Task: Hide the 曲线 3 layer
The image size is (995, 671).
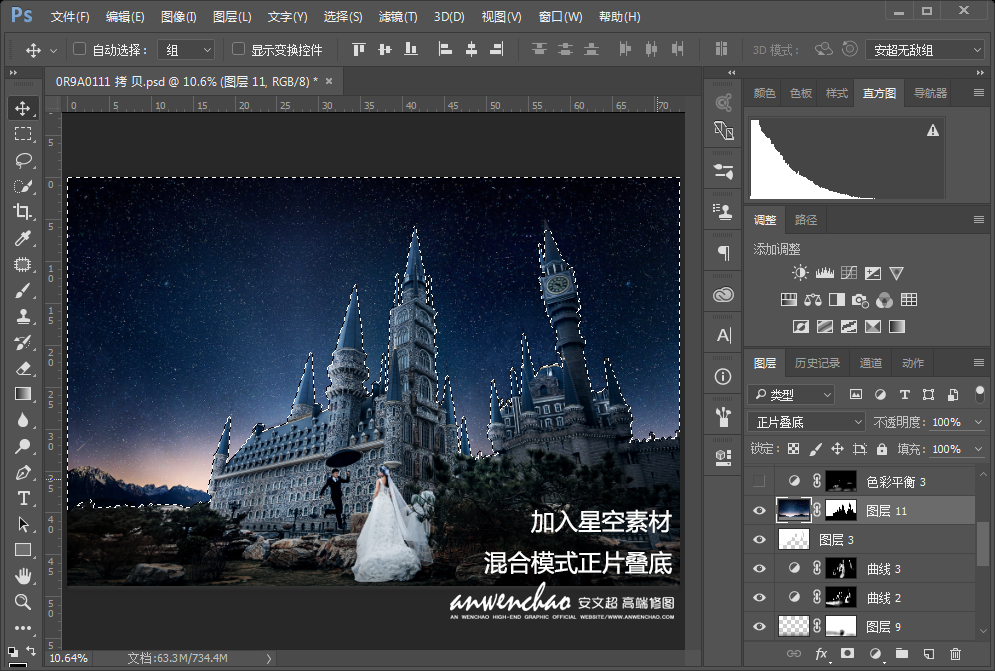Action: (759, 569)
